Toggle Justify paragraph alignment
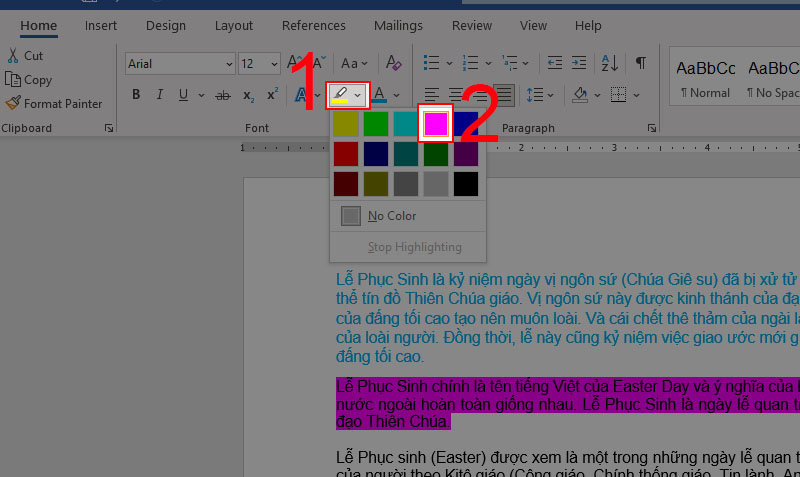The width and height of the screenshot is (800, 477). click(503, 95)
